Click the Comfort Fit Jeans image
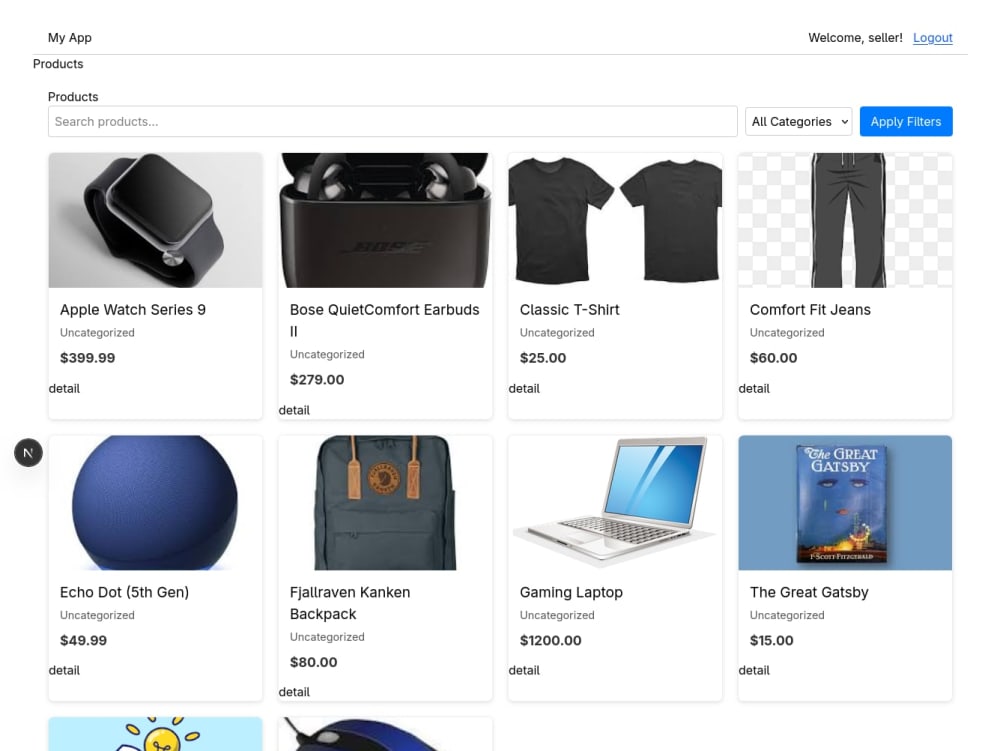Image resolution: width=1000 pixels, height=751 pixels. pyautogui.click(x=845, y=220)
